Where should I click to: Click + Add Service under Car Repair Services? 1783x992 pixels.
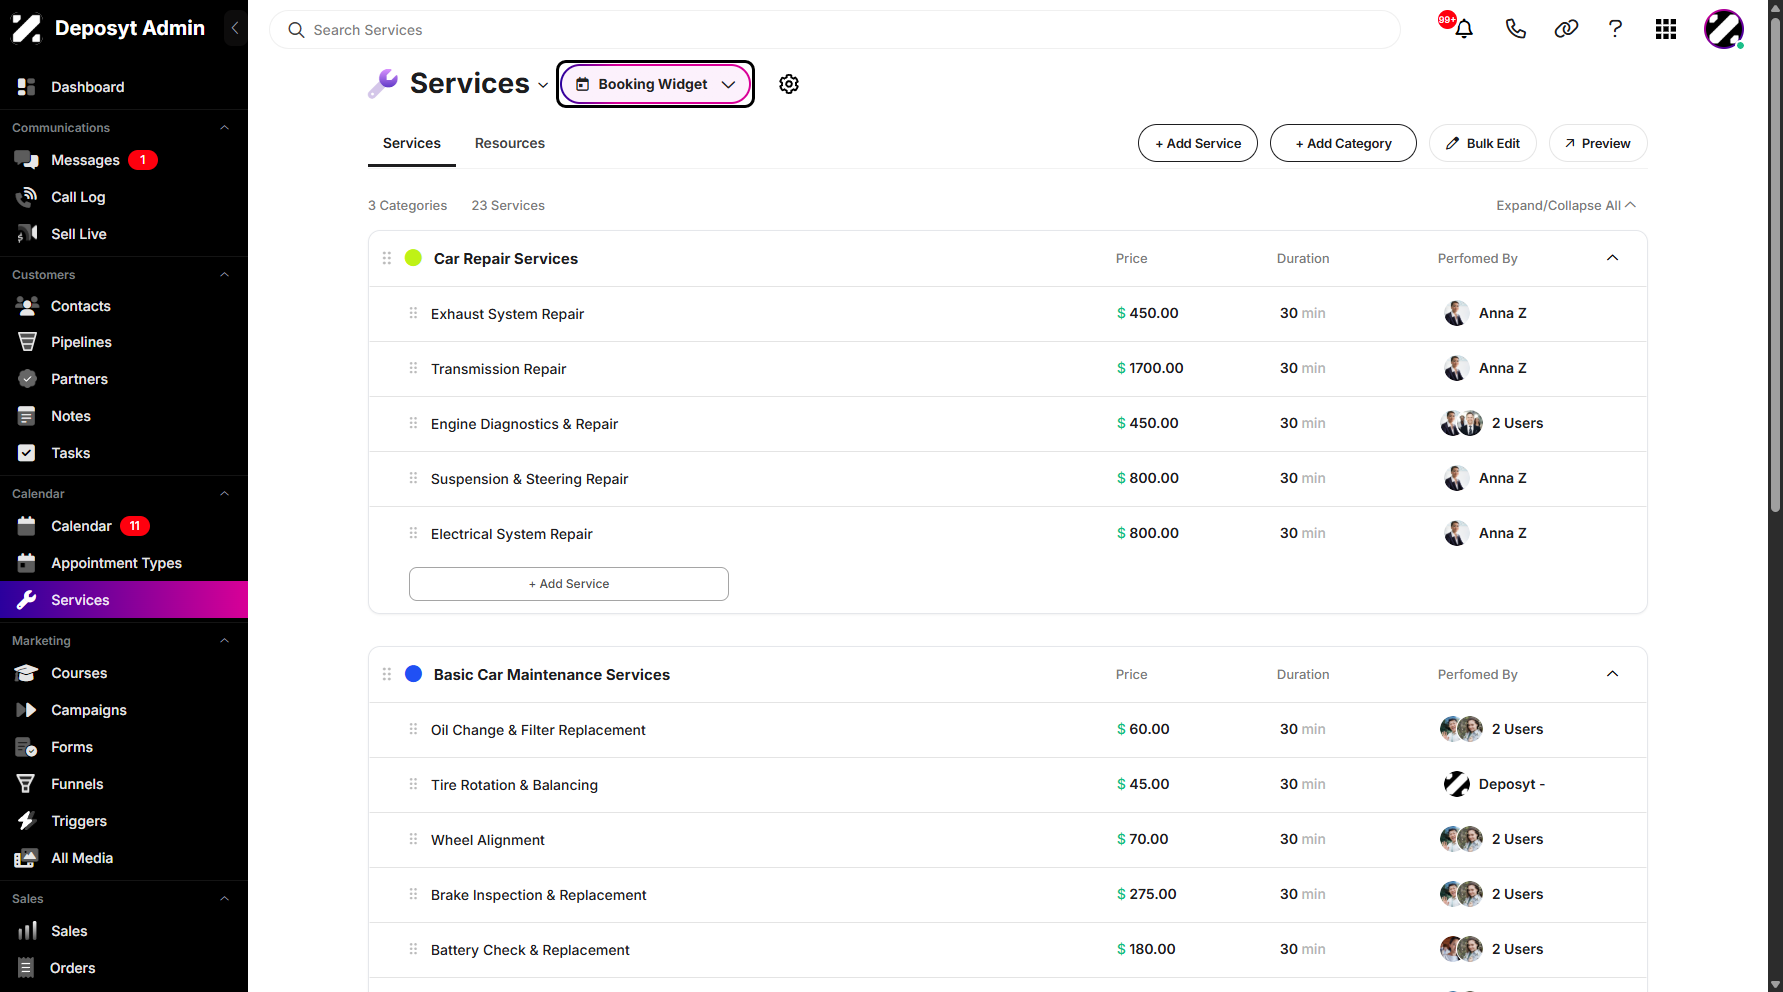pos(569,584)
